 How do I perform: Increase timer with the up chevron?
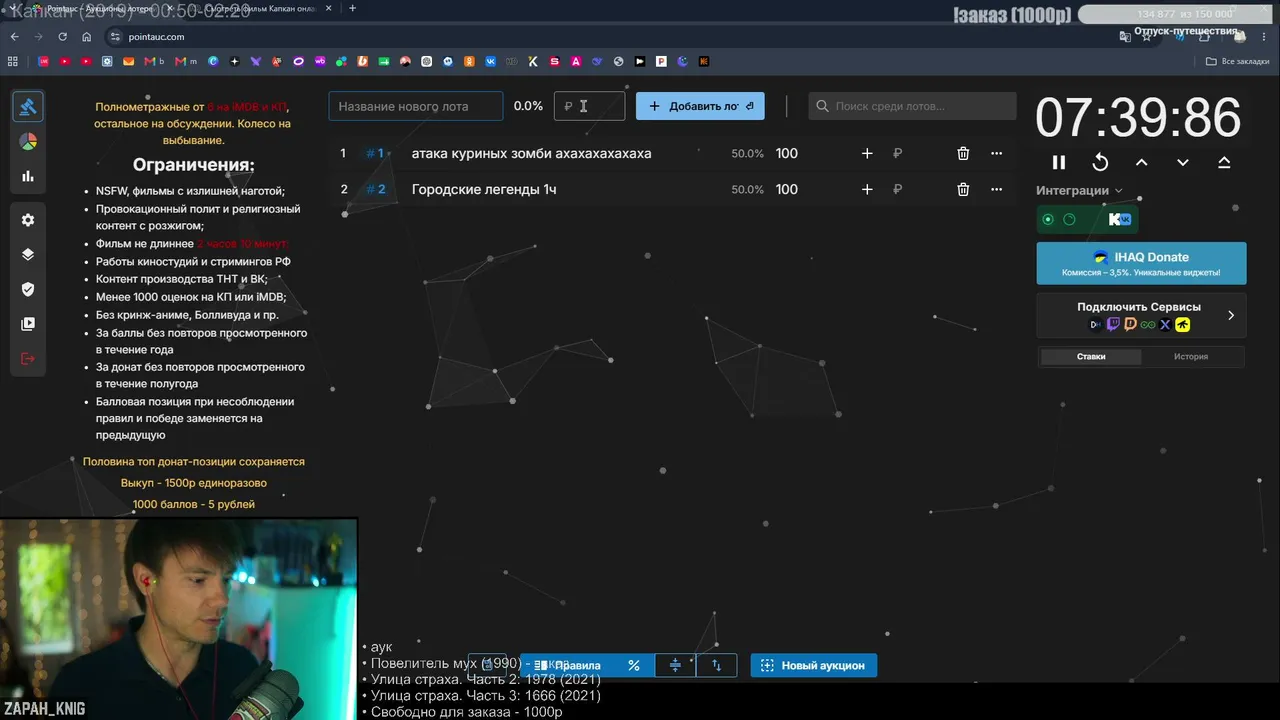1141,162
